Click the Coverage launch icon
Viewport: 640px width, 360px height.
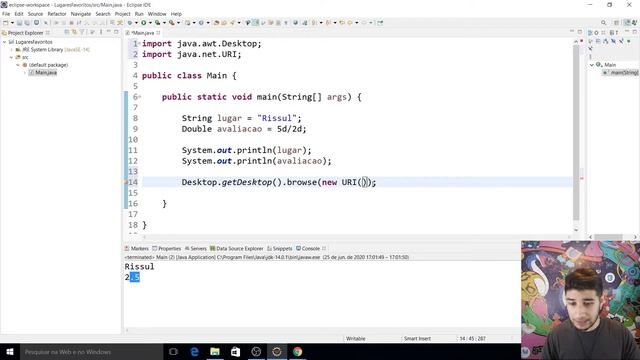157,23
